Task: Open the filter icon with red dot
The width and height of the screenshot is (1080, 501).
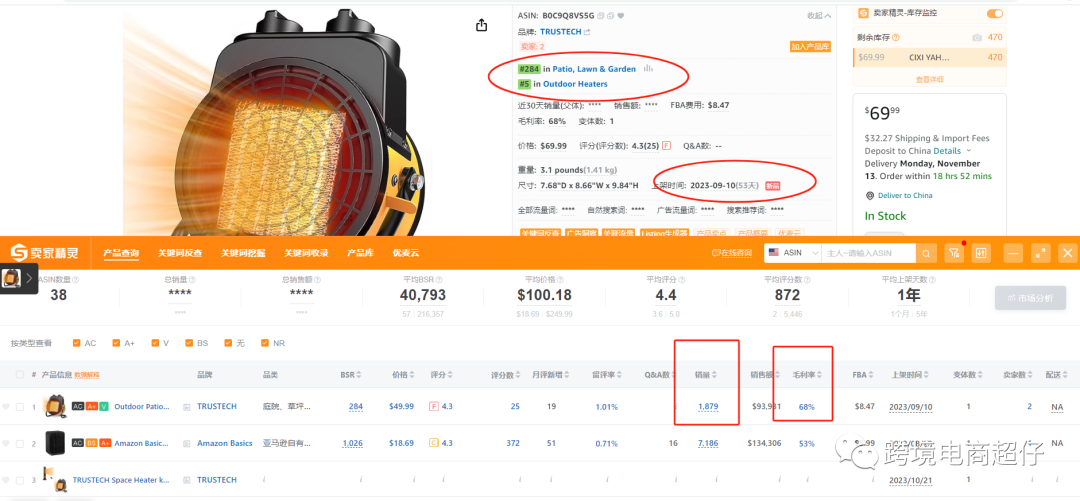Action: tap(954, 253)
